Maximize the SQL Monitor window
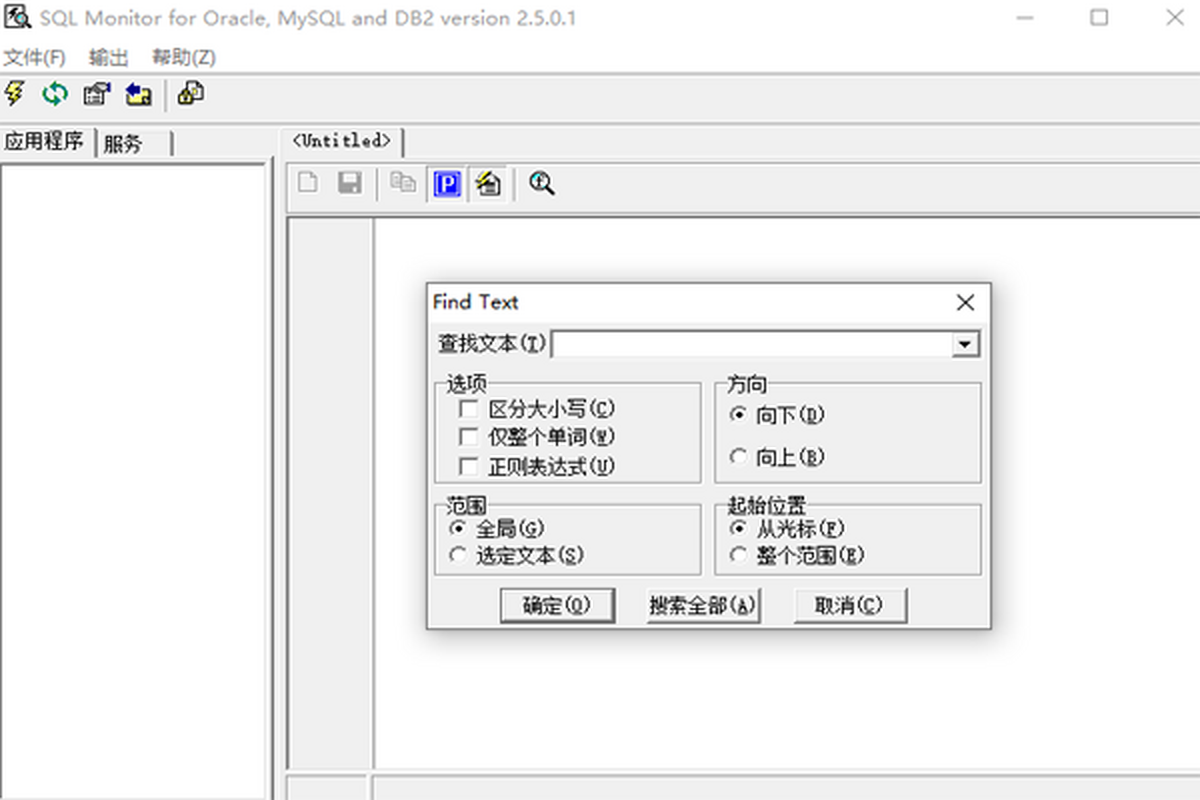Screen dimensions: 1200x800 [1099, 18]
